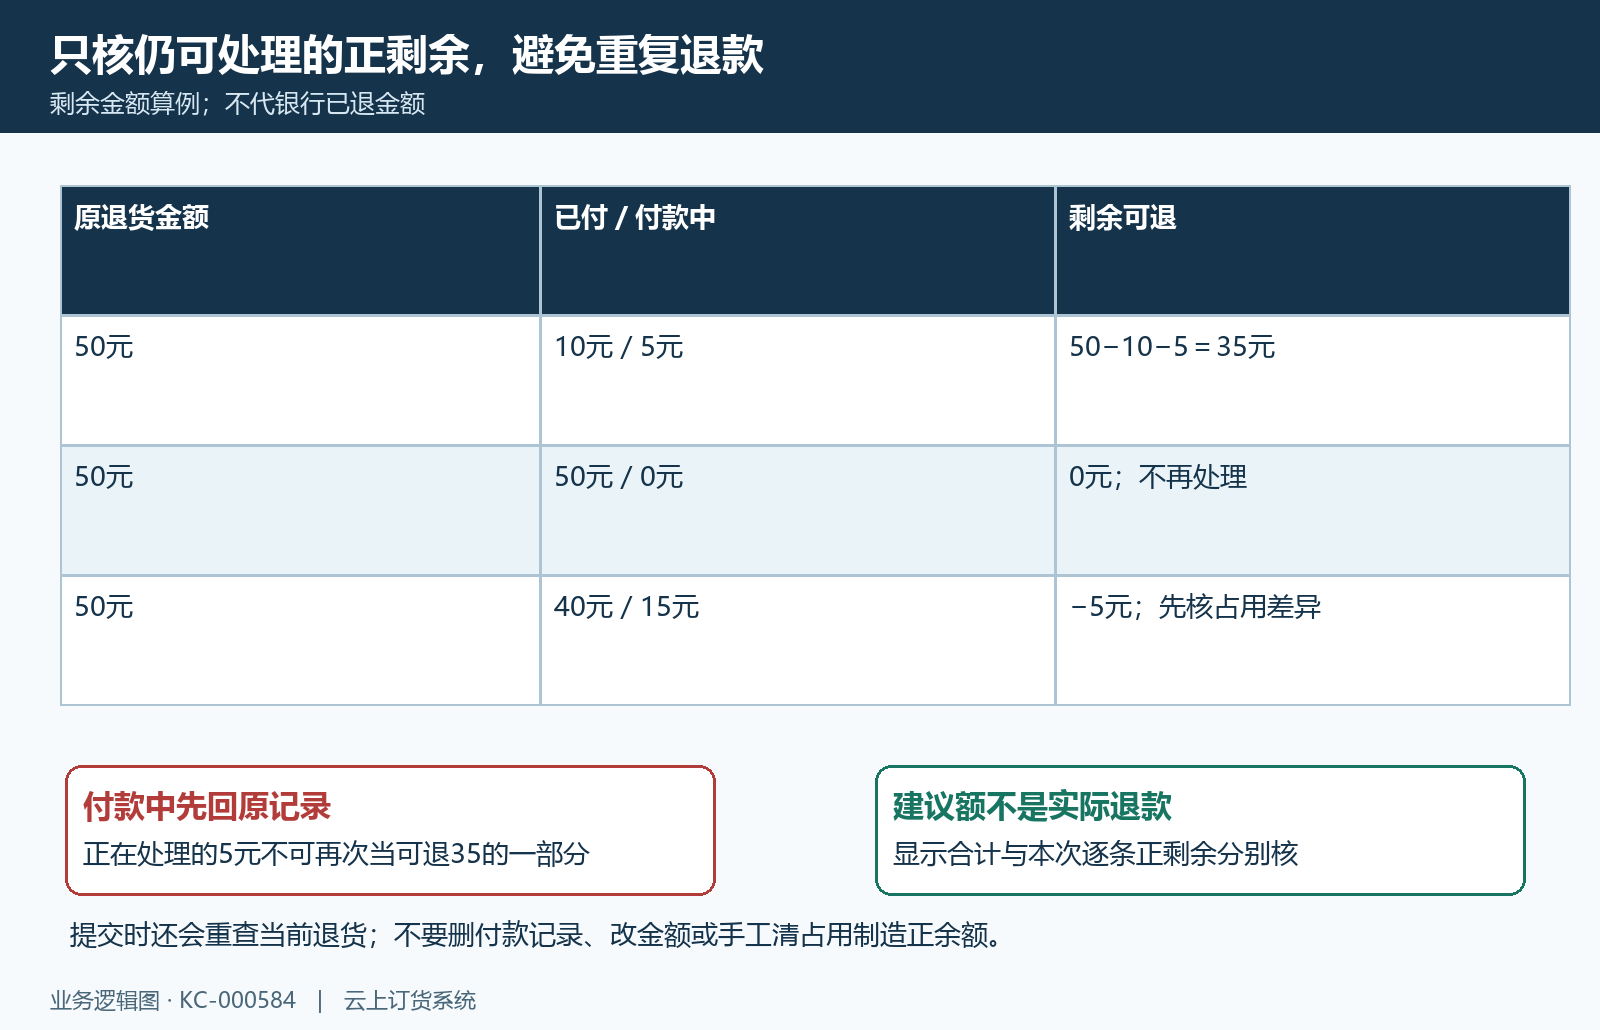Image resolution: width=1600 pixels, height=1030 pixels.
Task: Click the 原退货金额 column header
Action: (300, 250)
